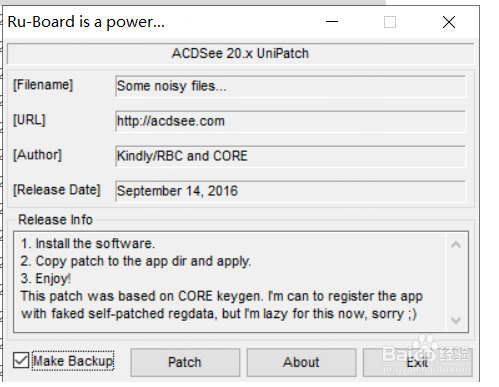Screen dimensions: 499x387
Task: Select the Author field 'Kindly/RBC and CORE'
Action: coord(290,156)
